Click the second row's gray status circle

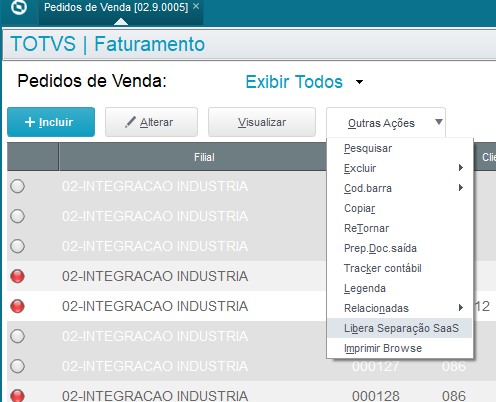point(17,216)
